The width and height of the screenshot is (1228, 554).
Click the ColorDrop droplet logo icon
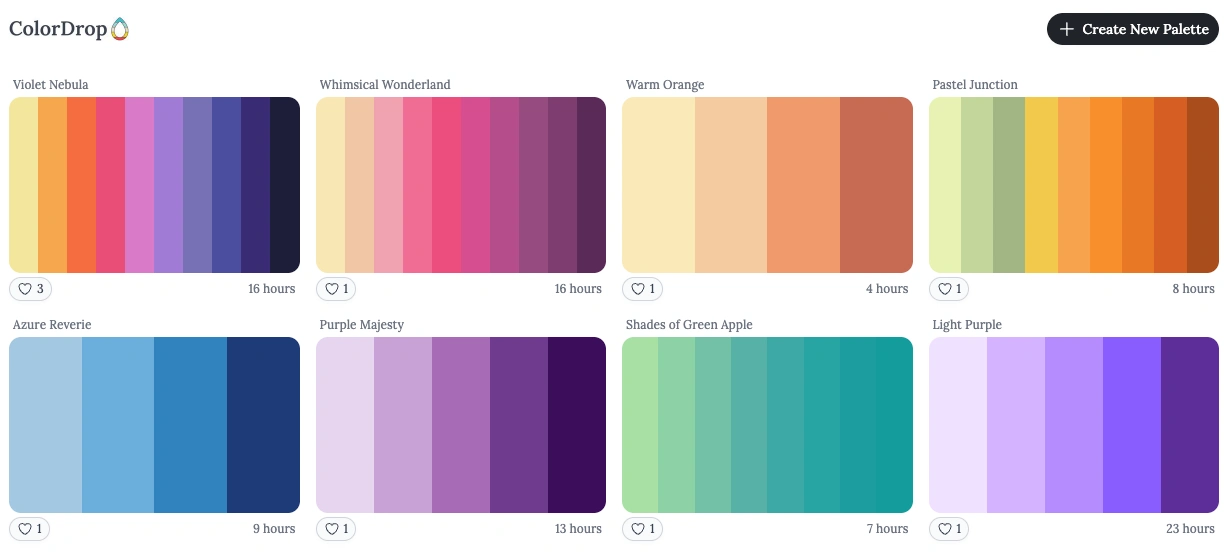click(x=120, y=29)
